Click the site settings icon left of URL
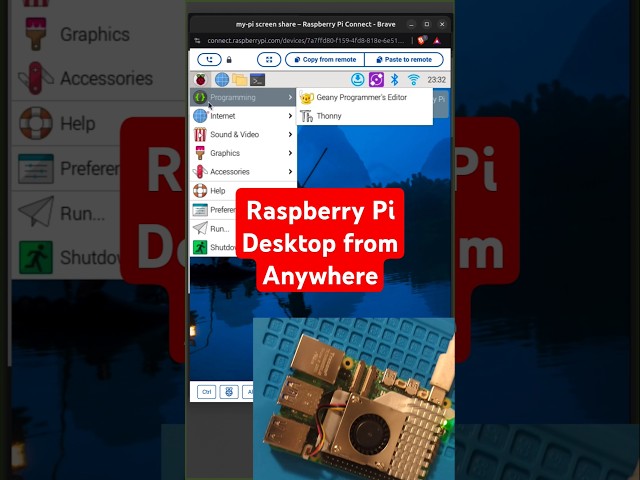This screenshot has width=640, height=480. [x=197, y=40]
